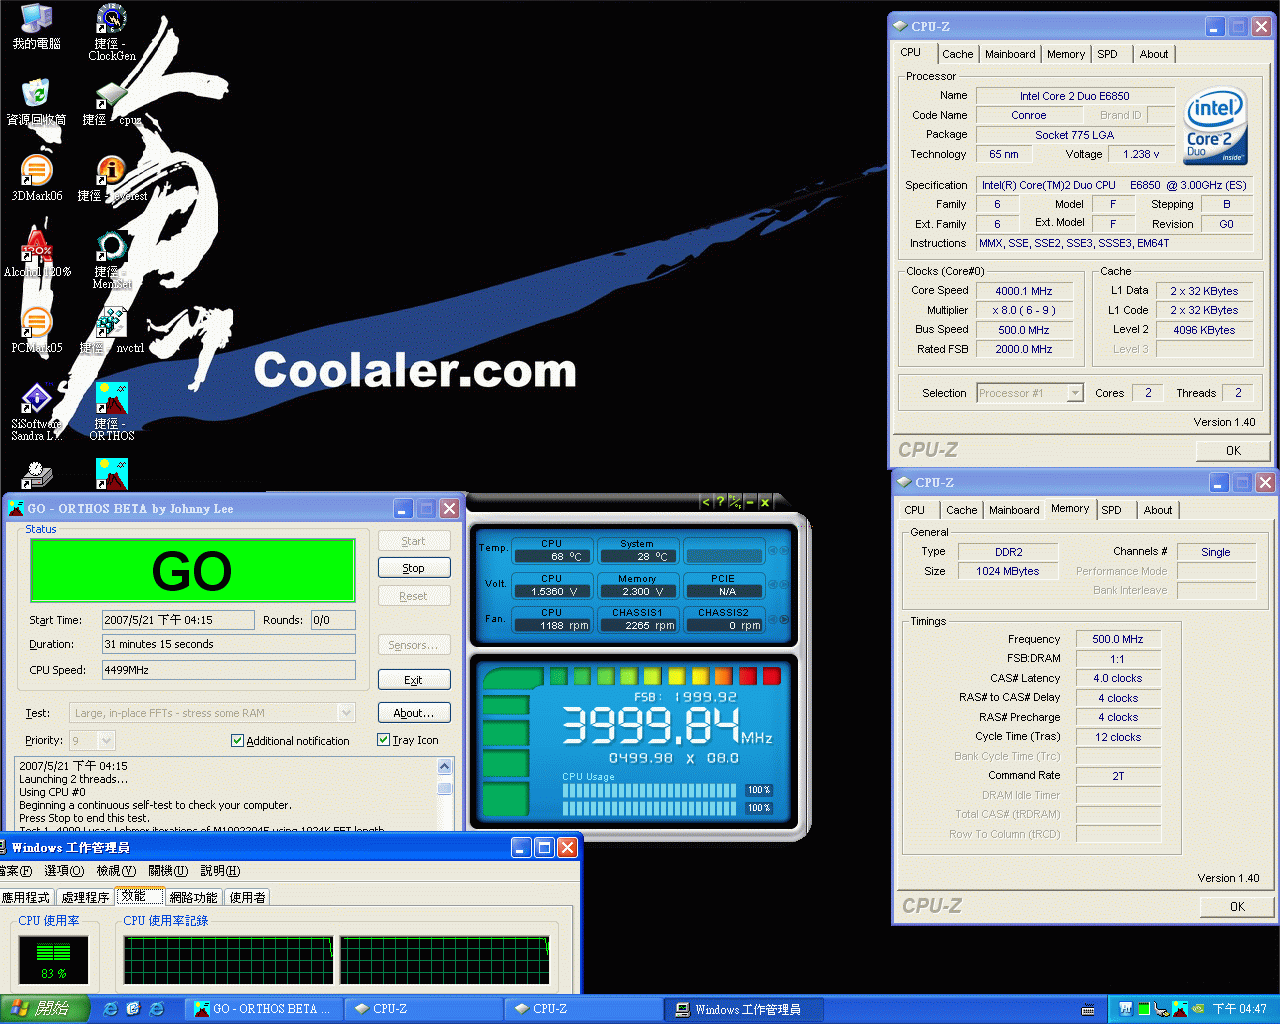Click OK in the lower CPU-Z Memory window
Viewport: 1280px width, 1024px height.
[1237, 907]
